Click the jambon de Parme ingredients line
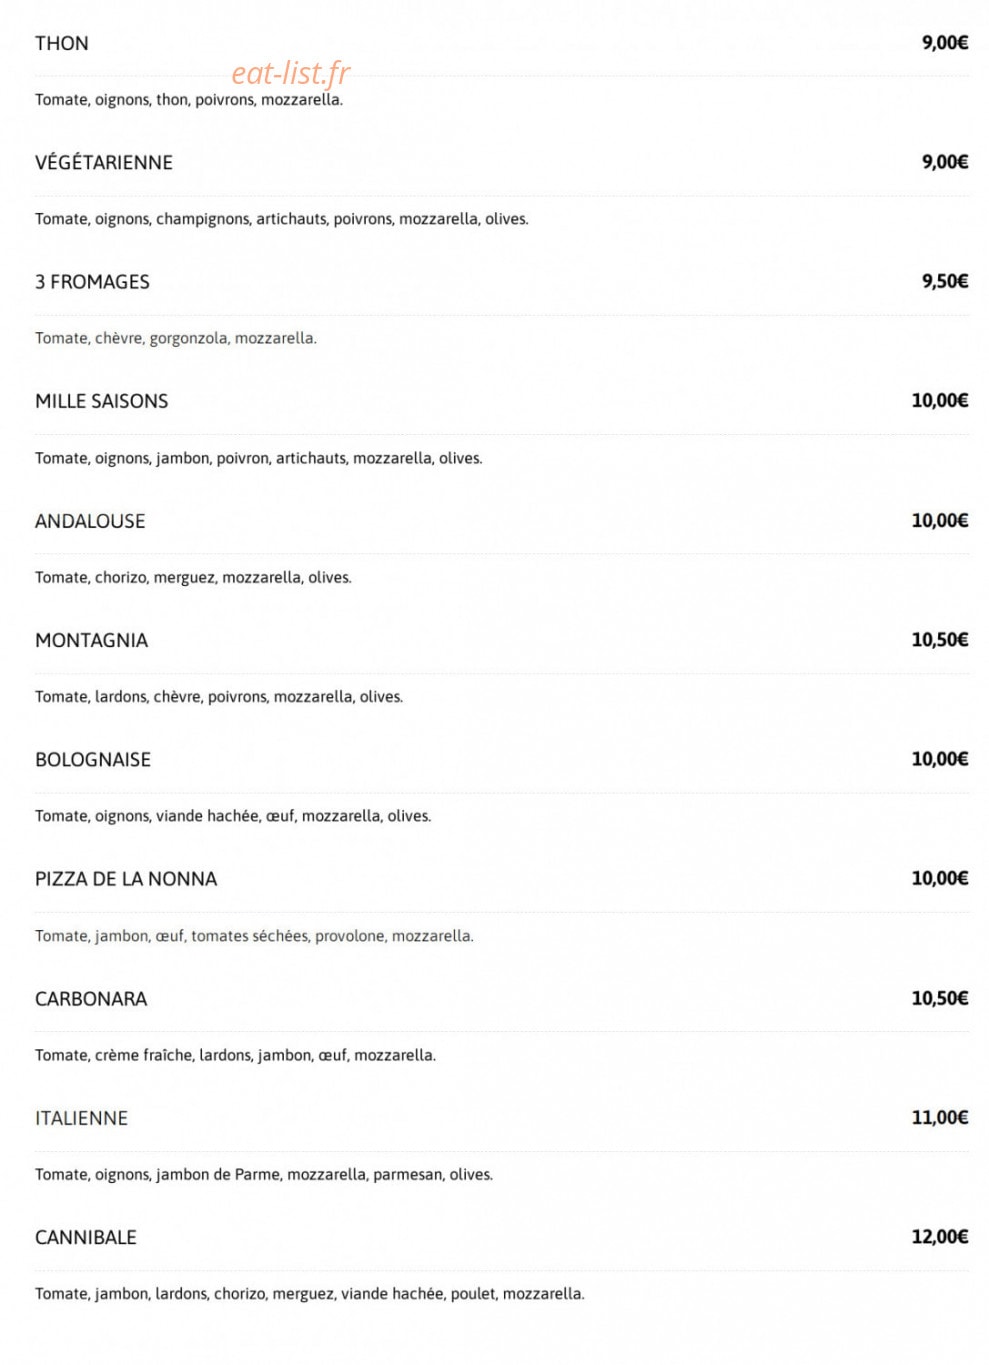Viewport: 989px width, 1365px height. (264, 1175)
